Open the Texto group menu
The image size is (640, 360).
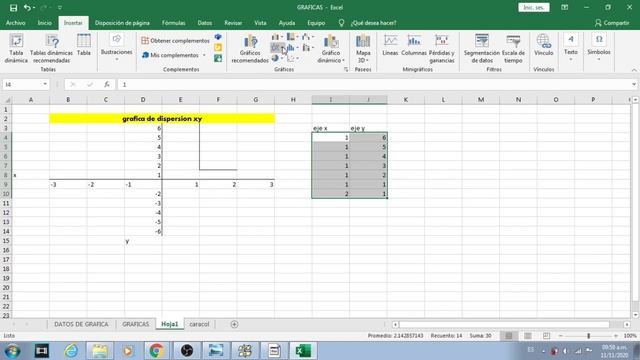point(571,47)
